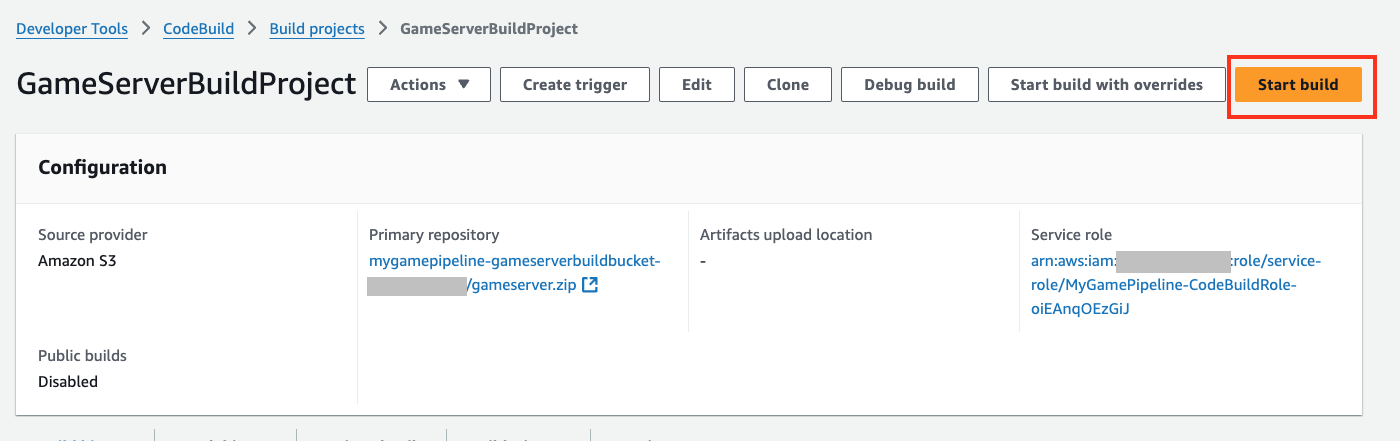Click the Edit button
The image size is (1400, 441).
697,85
